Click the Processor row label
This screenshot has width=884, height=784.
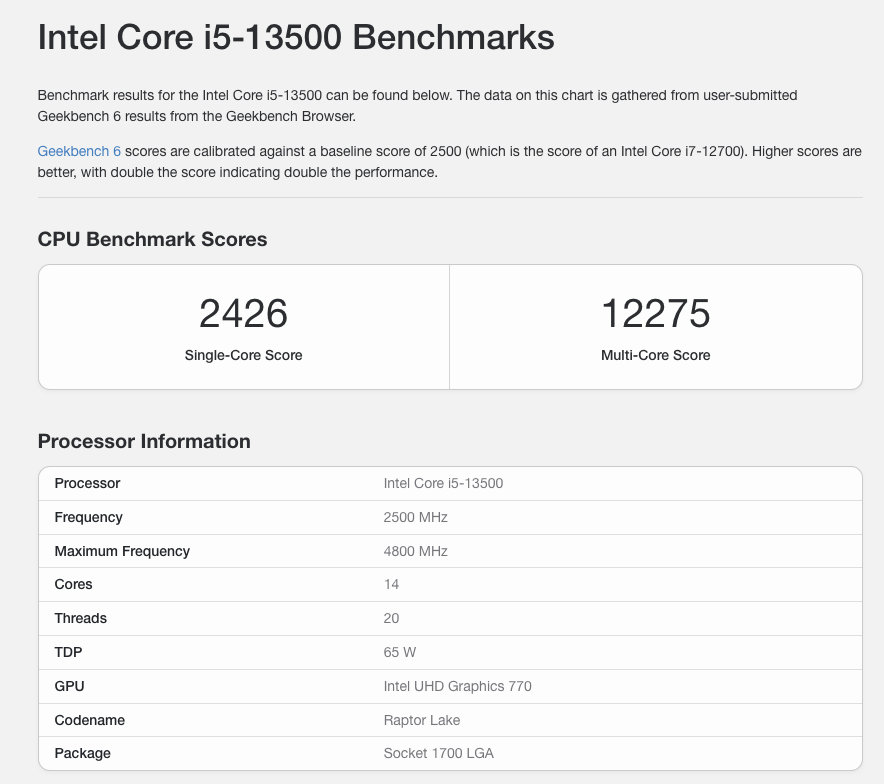(x=87, y=483)
